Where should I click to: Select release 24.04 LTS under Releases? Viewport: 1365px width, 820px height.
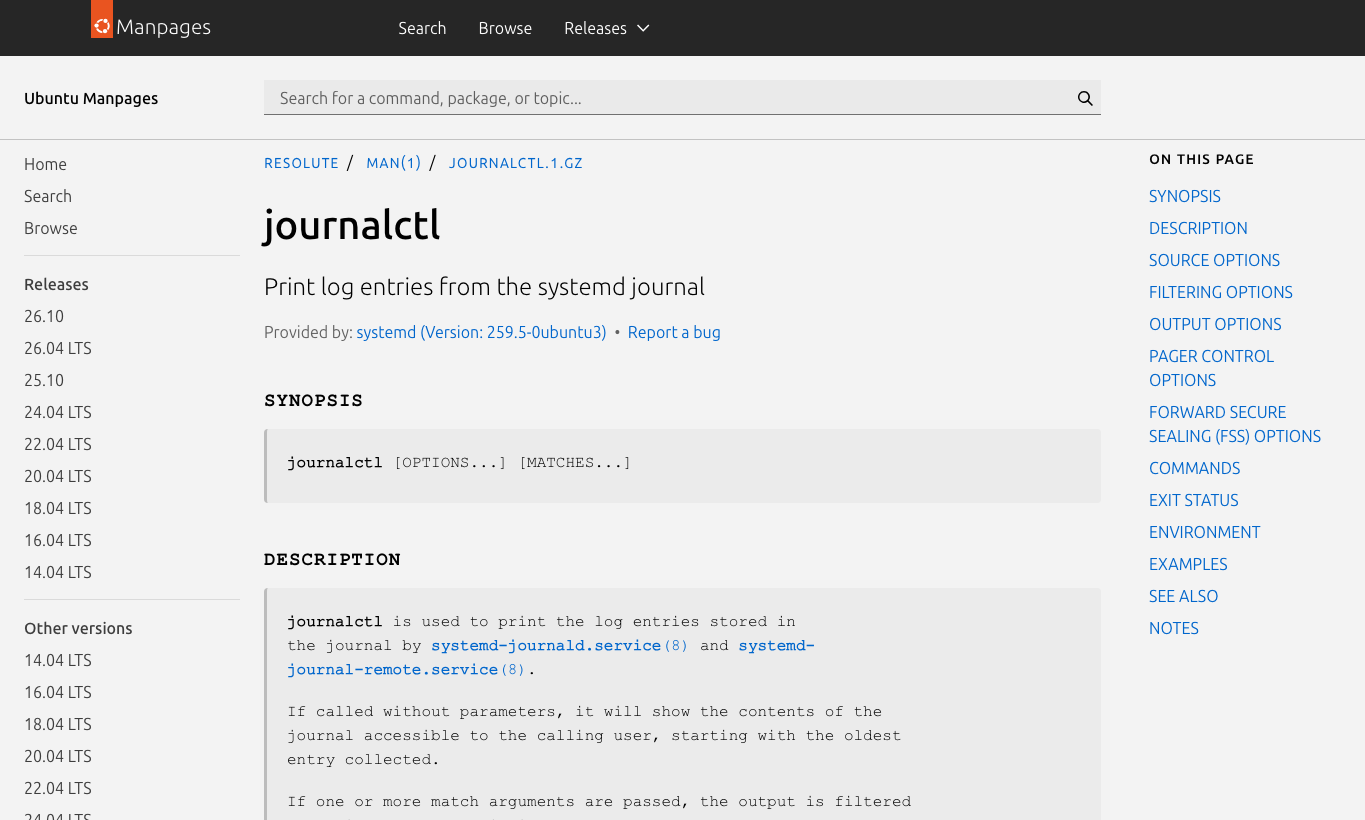[x=58, y=412]
